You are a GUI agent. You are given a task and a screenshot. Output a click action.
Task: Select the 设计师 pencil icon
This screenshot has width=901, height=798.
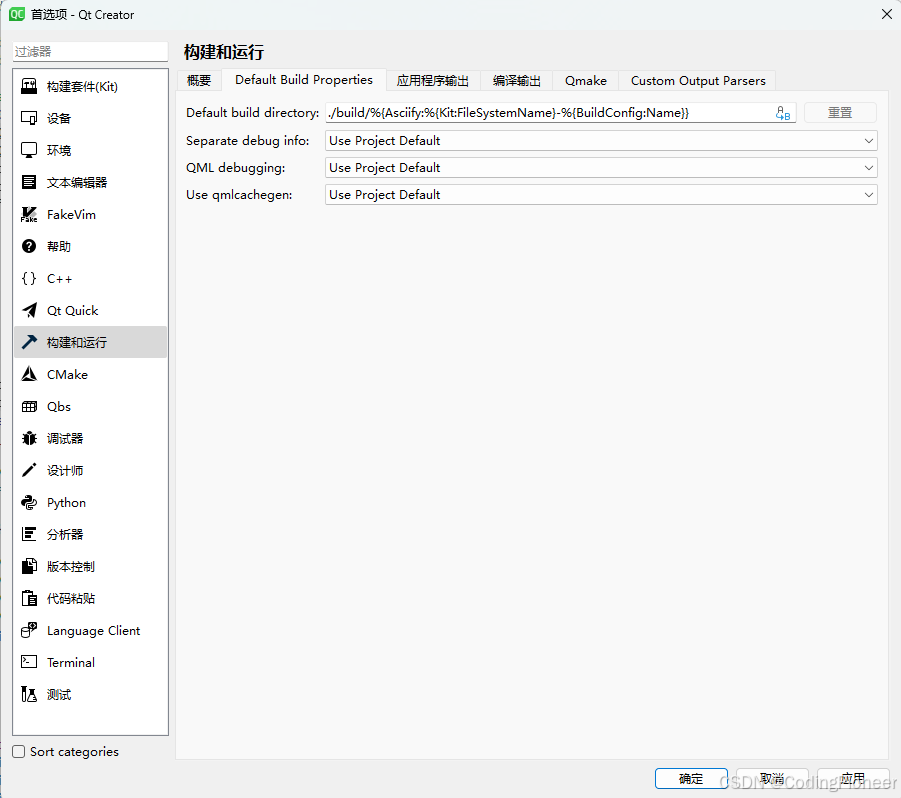[x=29, y=471]
